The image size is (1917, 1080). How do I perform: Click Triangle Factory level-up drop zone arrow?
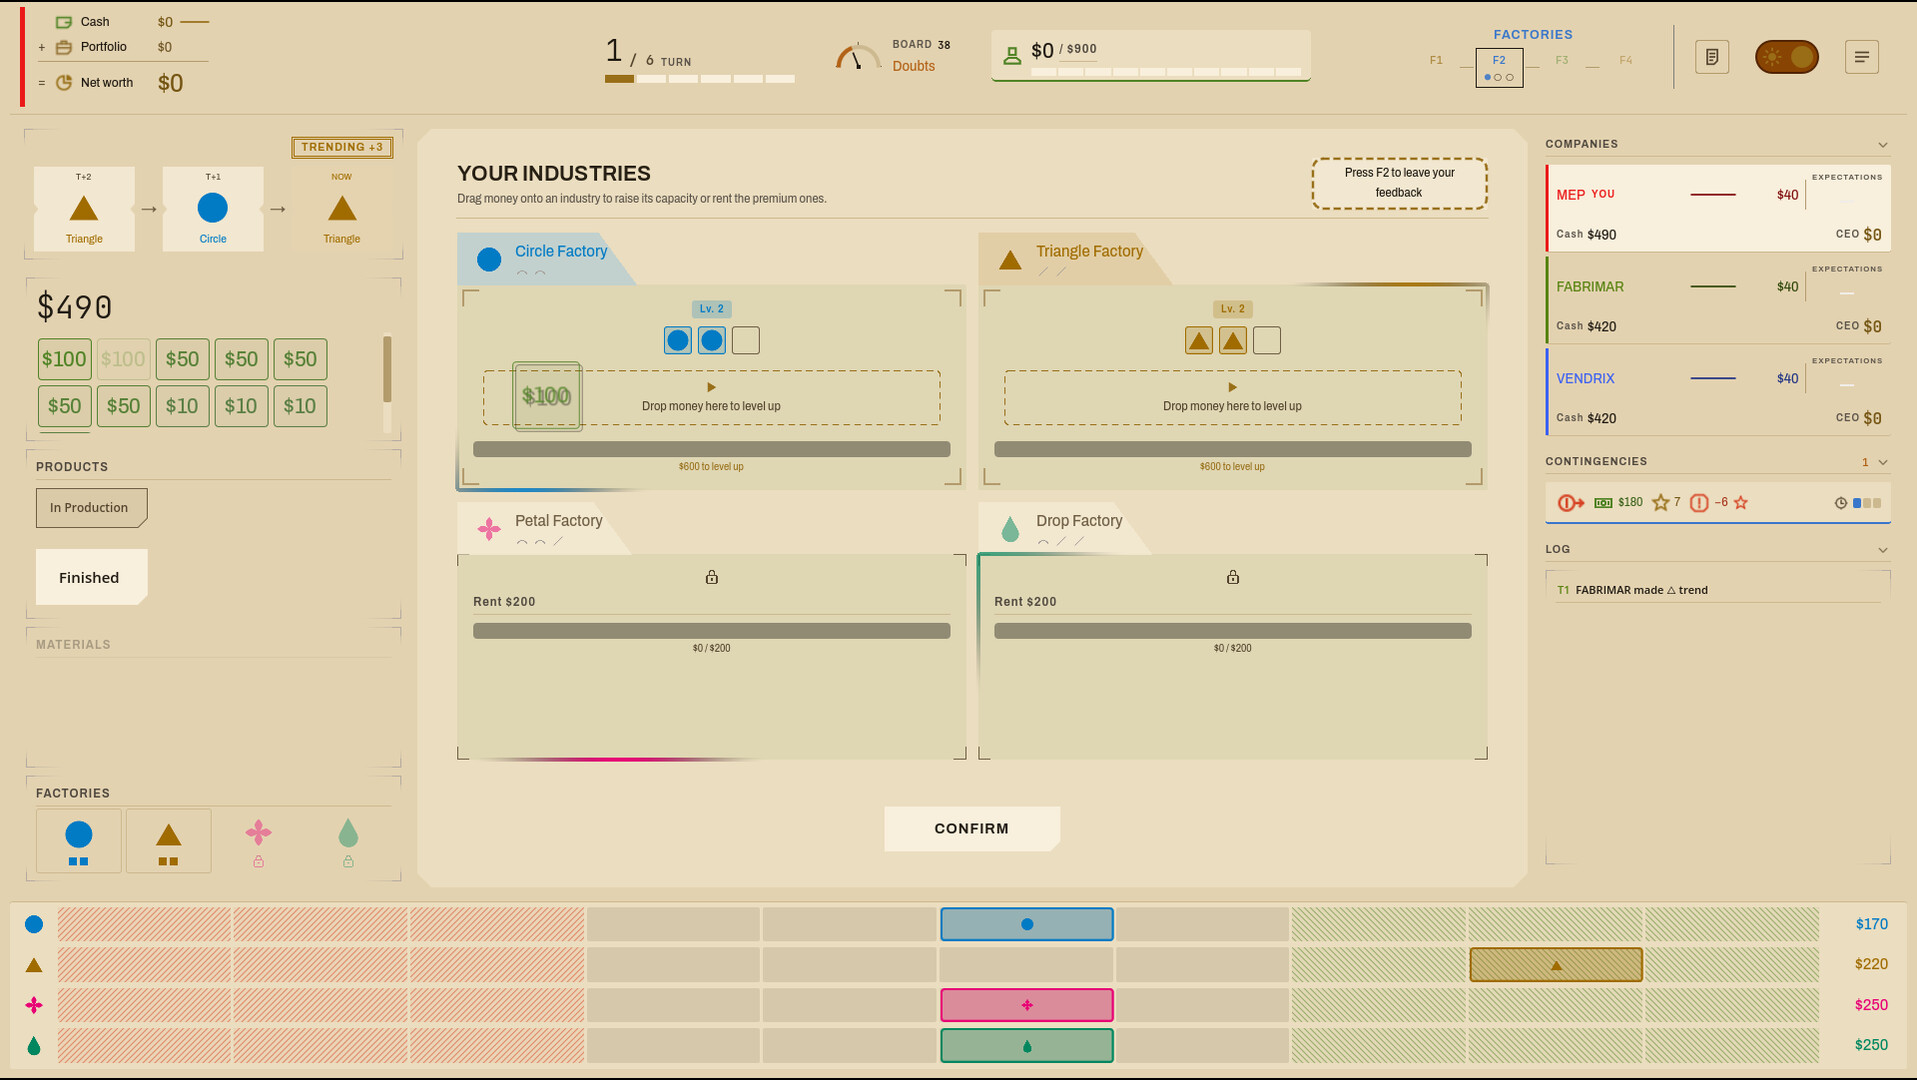pos(1232,387)
